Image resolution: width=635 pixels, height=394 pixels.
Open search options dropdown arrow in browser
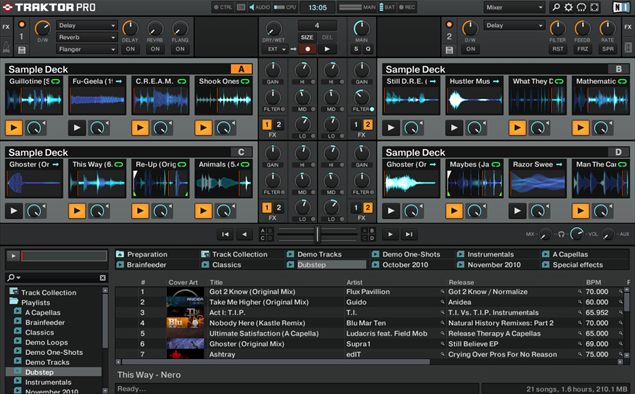click(x=19, y=278)
